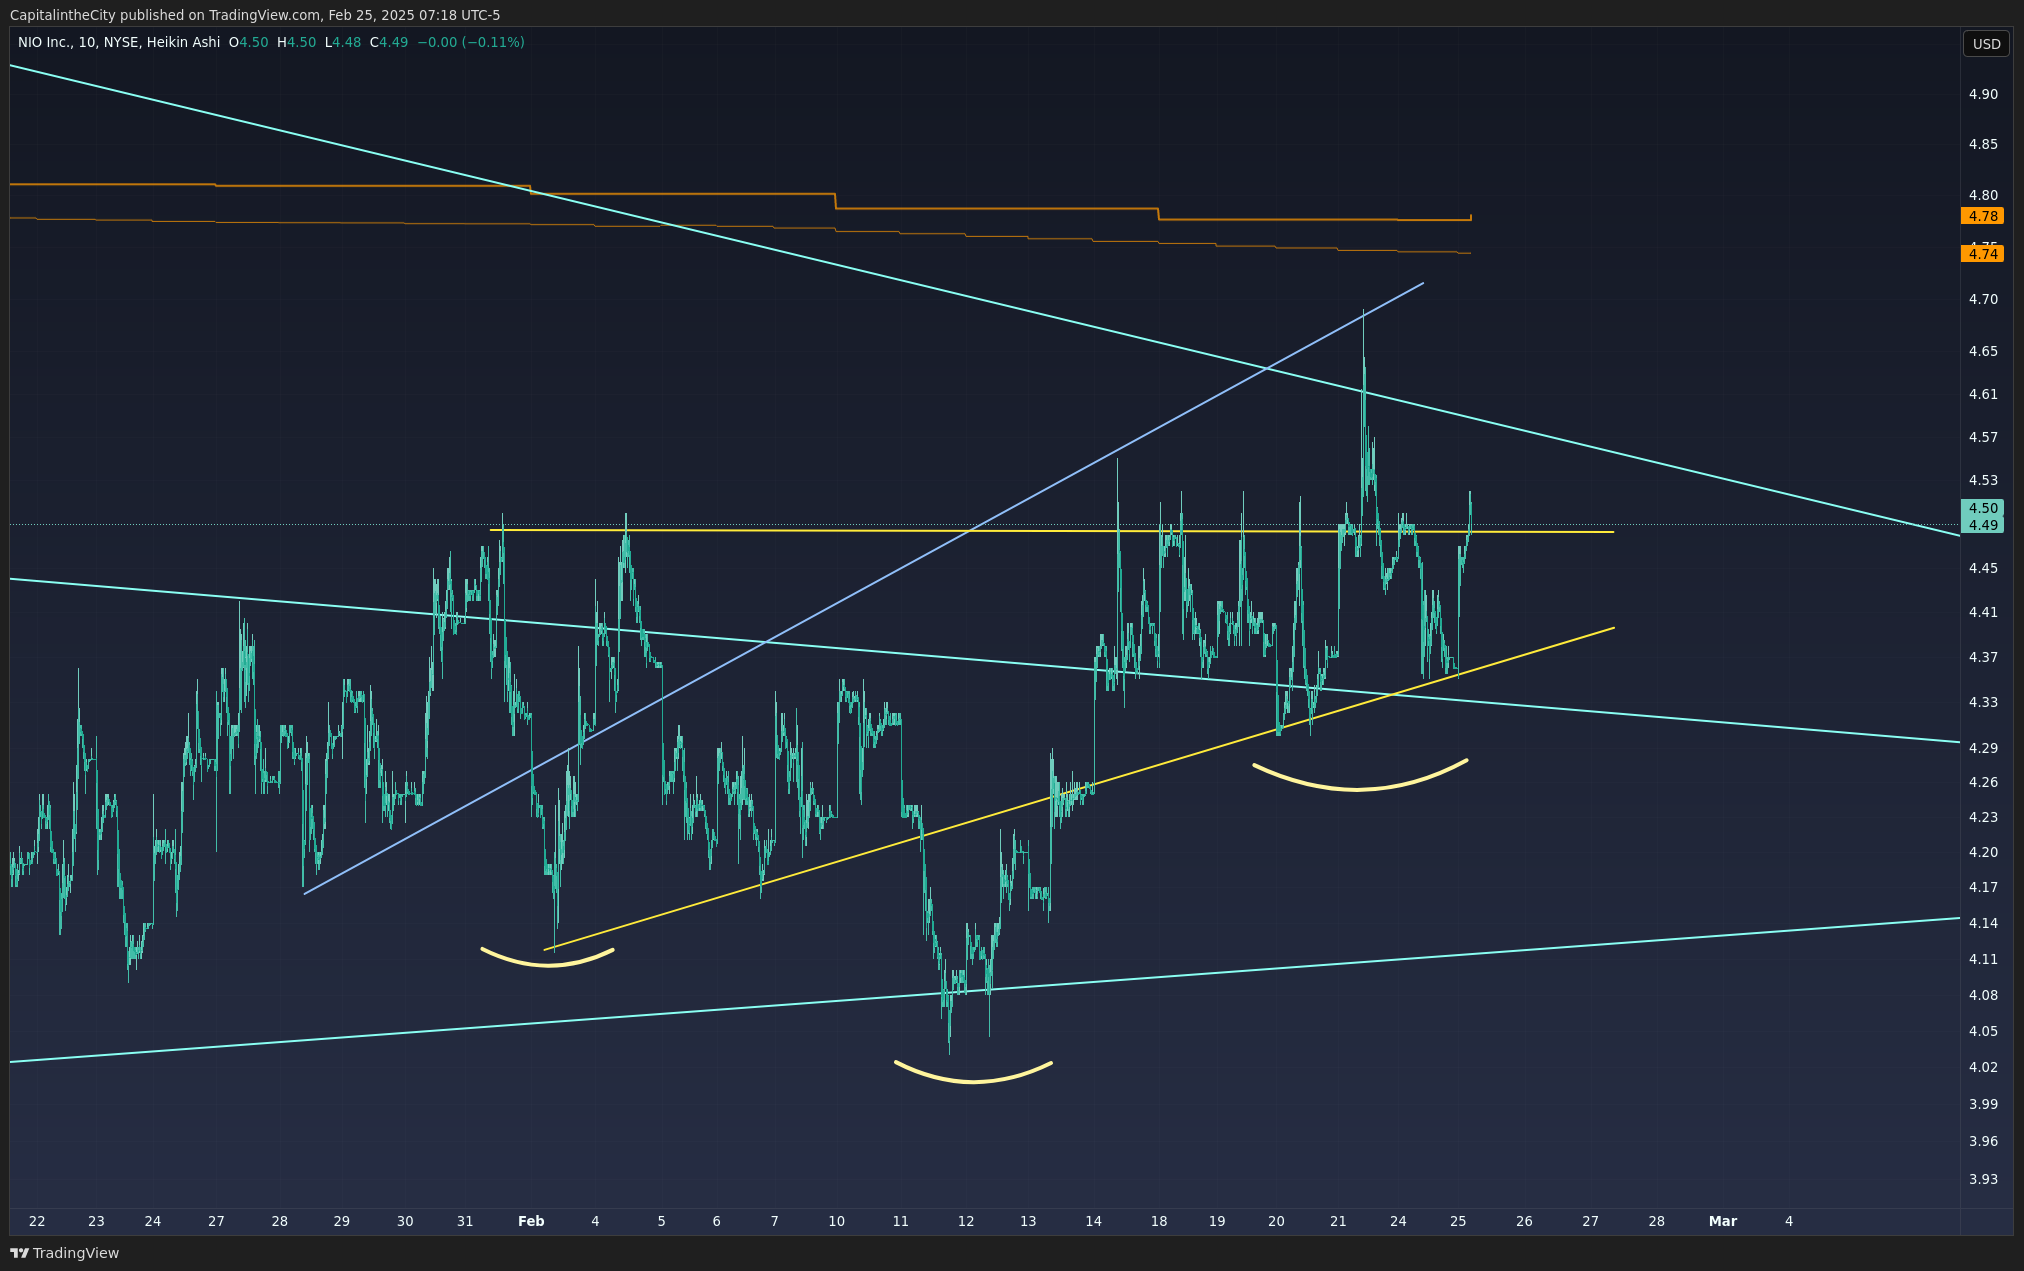
Task: Click the Feb month label on time axis
Action: (x=531, y=1221)
